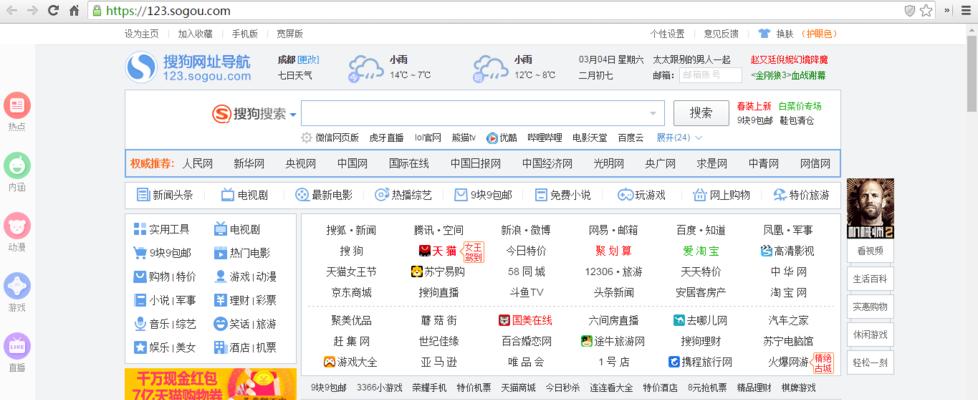978x400 pixels.
Task: Click the 千万现金红包 banner
Action: click(211, 384)
